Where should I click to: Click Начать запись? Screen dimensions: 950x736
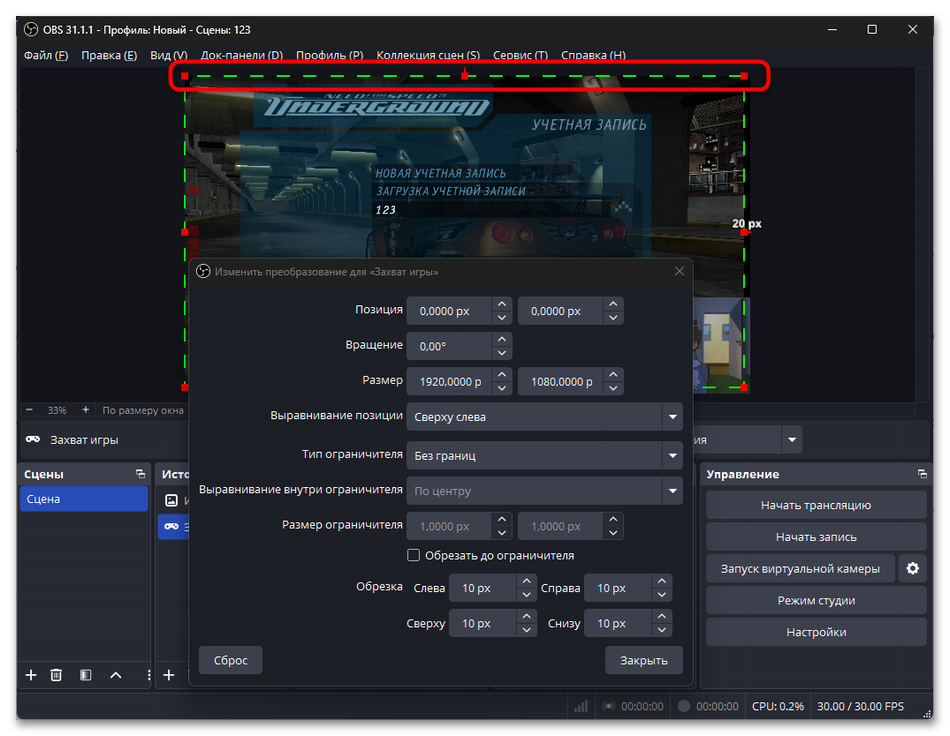point(815,537)
